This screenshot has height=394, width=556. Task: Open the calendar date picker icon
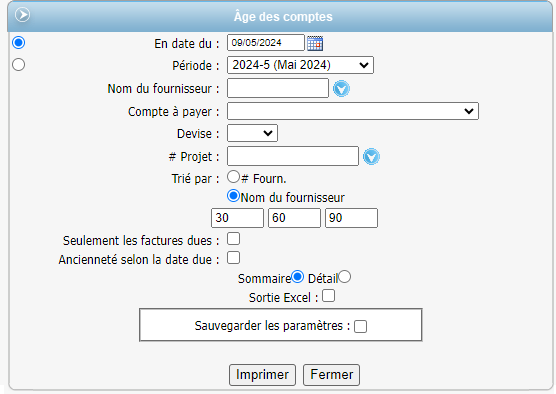pyautogui.click(x=315, y=43)
